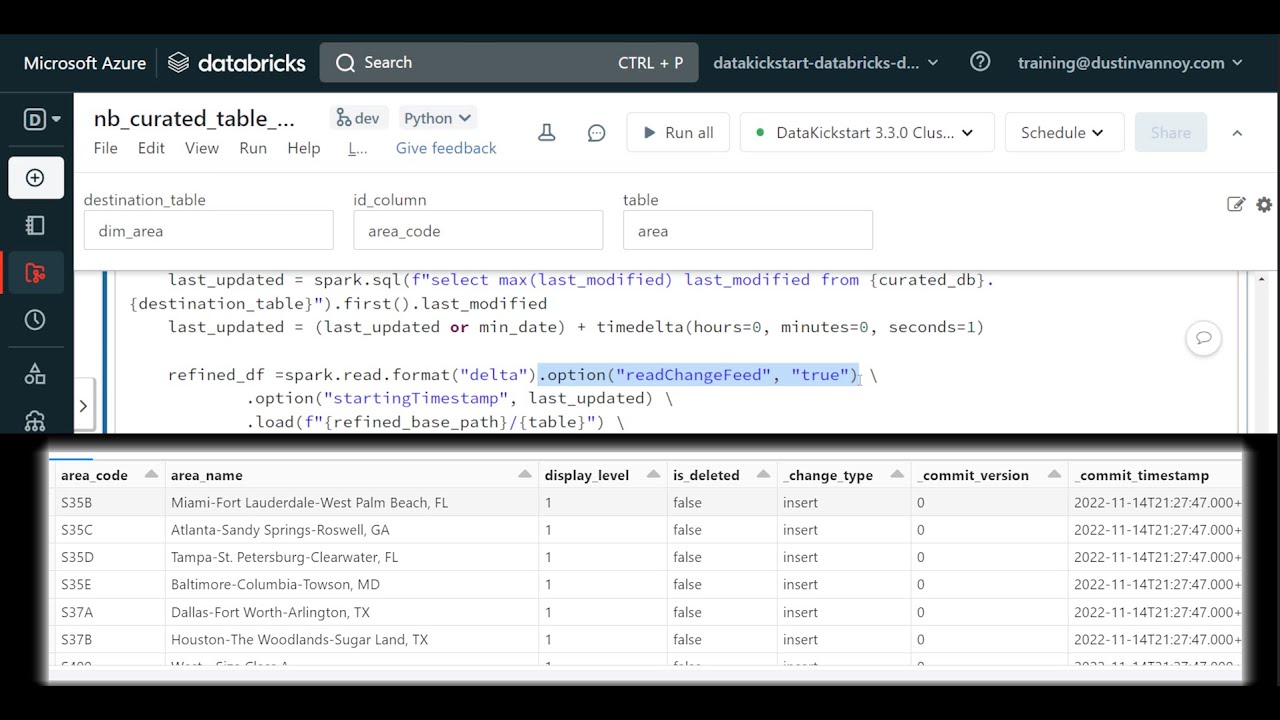Click the edit widgets pencil icon

pos(1236,204)
